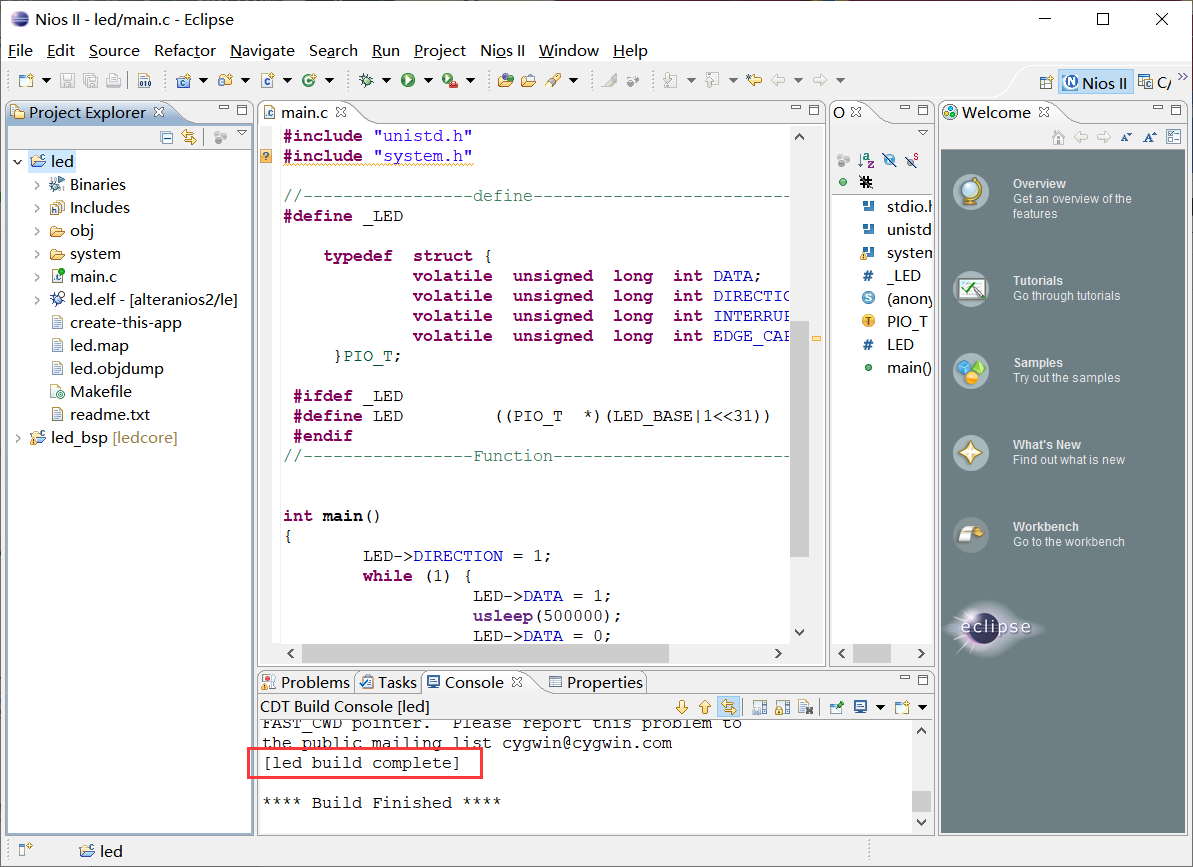Image resolution: width=1193 pixels, height=867 pixels.
Task: Toggle Link with Editor in Project Explorer
Action: coord(188,138)
